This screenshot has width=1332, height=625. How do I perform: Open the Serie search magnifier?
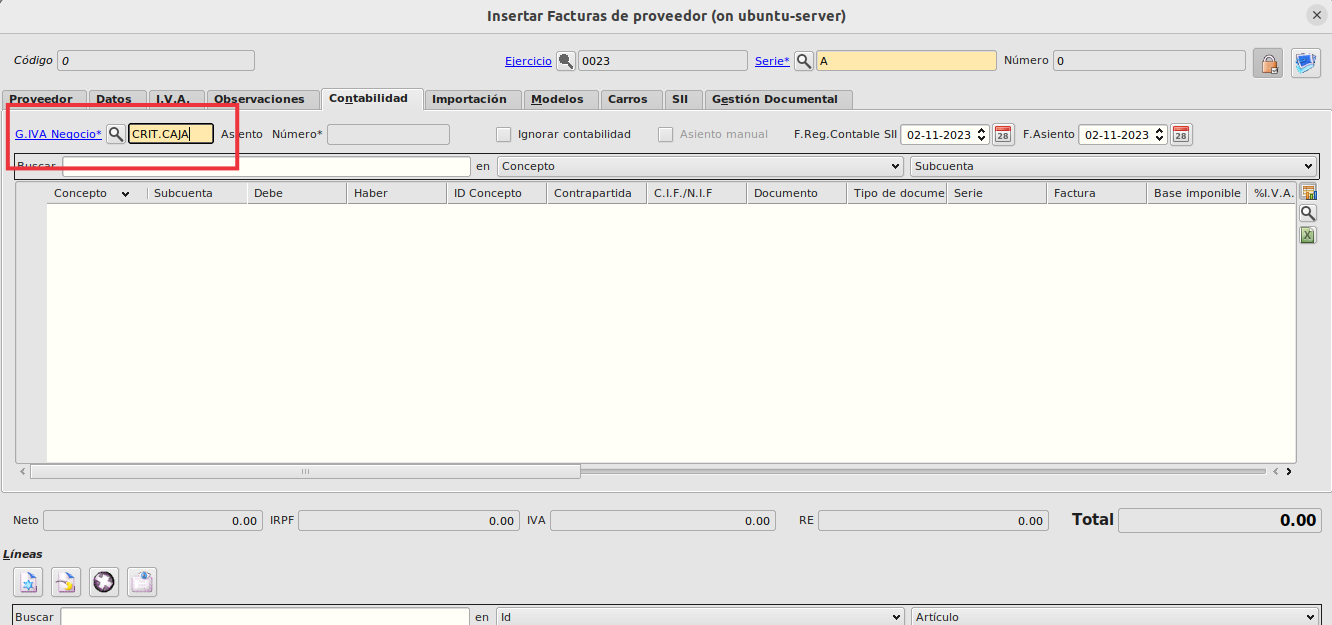[804, 61]
